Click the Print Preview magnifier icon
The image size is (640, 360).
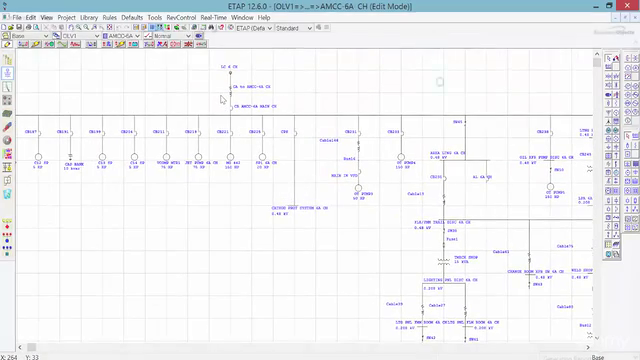(36, 27)
